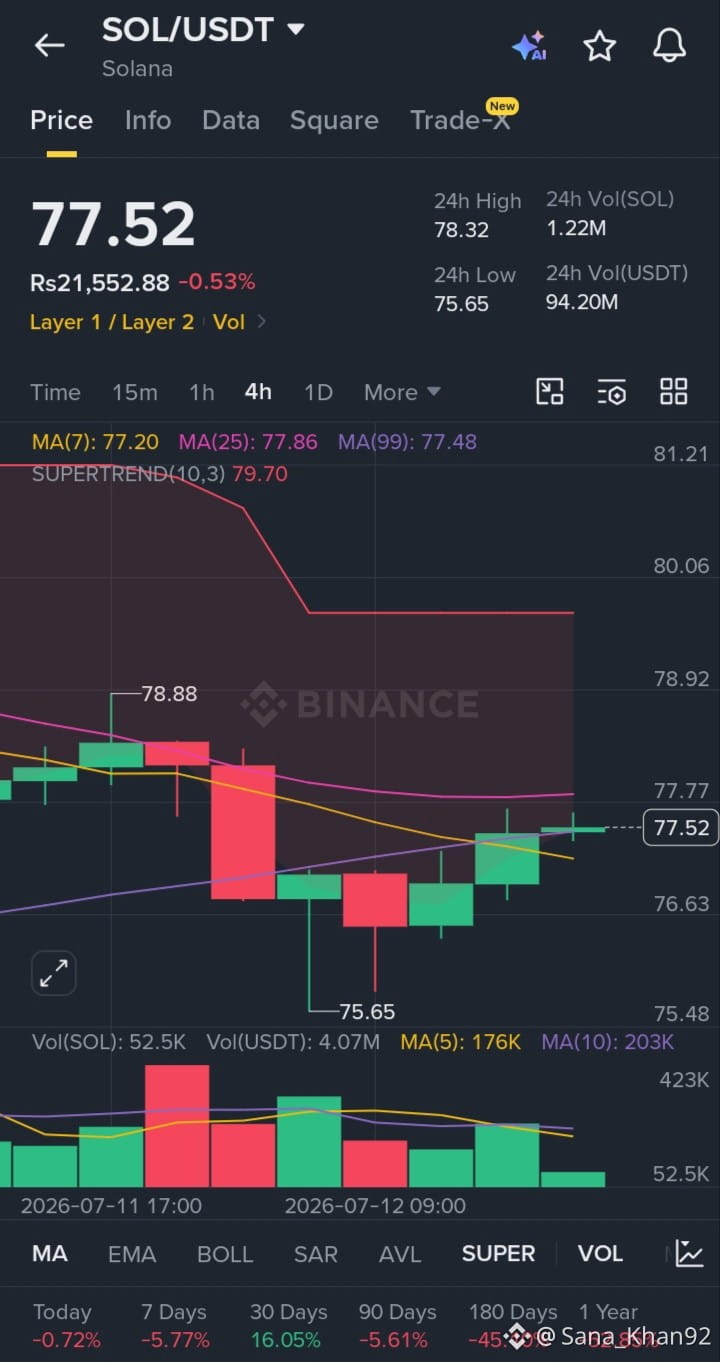Viewport: 720px width, 1362px height.
Task: Switch to the Price tab
Action: click(61, 121)
